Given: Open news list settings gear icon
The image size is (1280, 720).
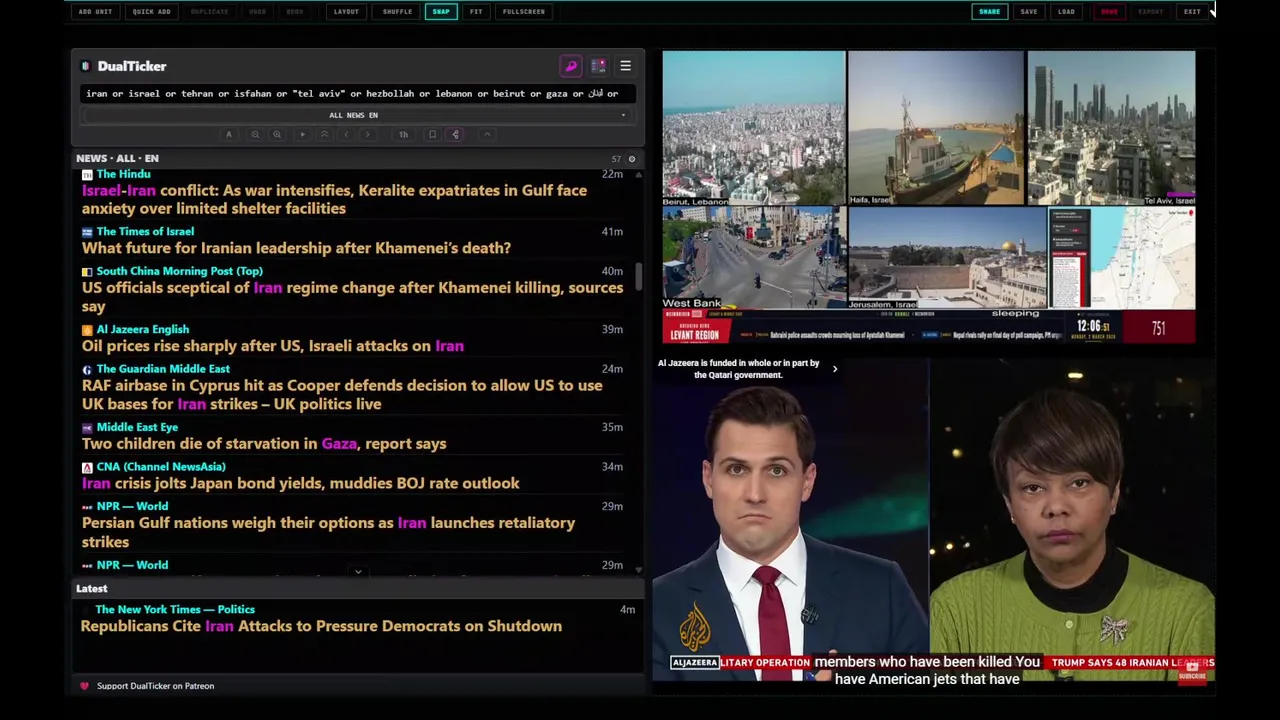Looking at the screenshot, I should click(x=631, y=159).
